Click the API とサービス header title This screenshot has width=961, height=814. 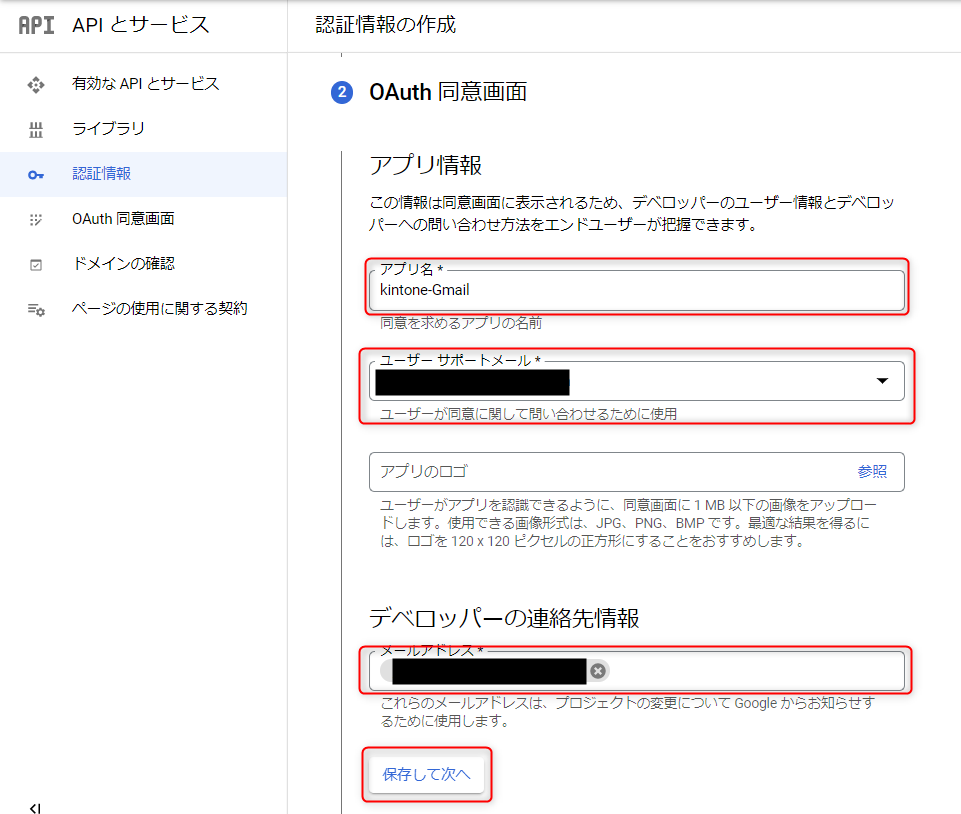click(141, 26)
